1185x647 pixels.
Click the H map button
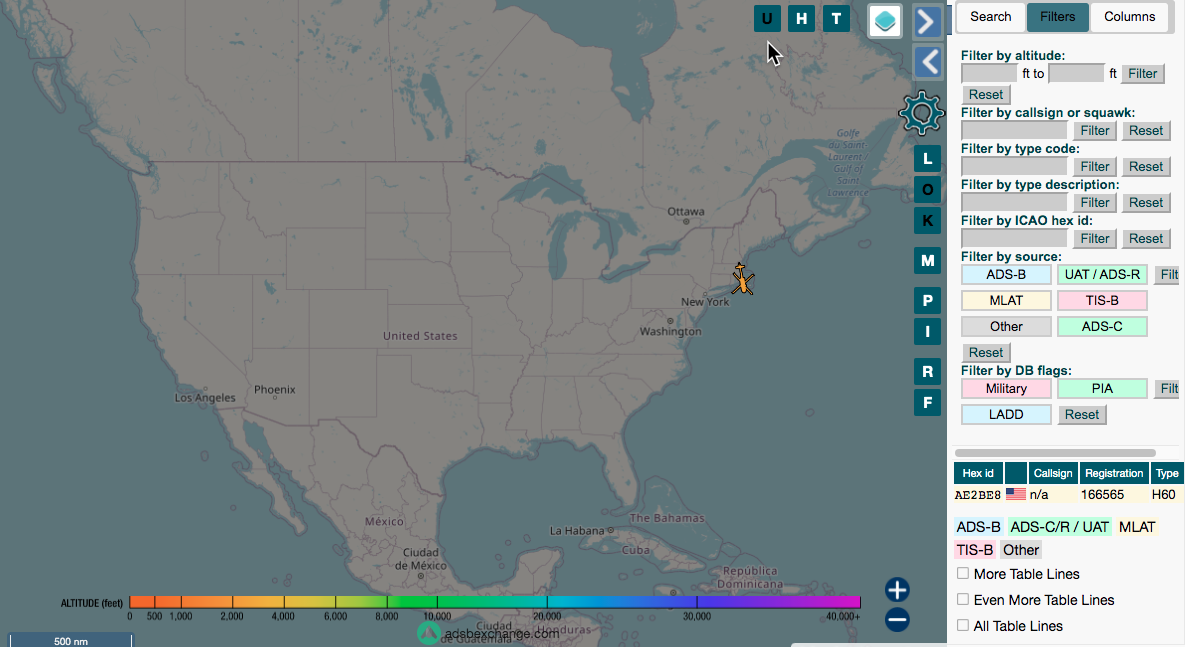pos(801,19)
